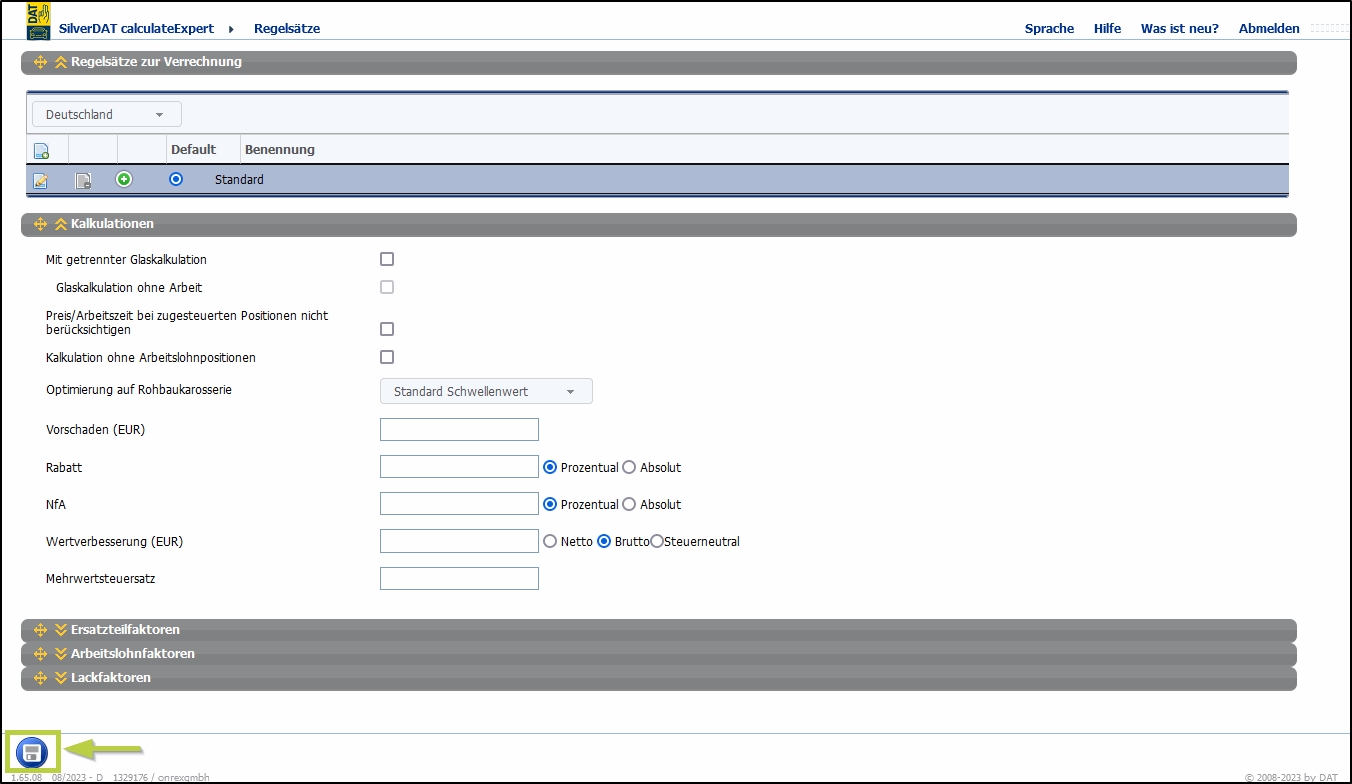Click move handle icon of Lackfaktoren panel
The width and height of the screenshot is (1352, 784).
[x=41, y=678]
